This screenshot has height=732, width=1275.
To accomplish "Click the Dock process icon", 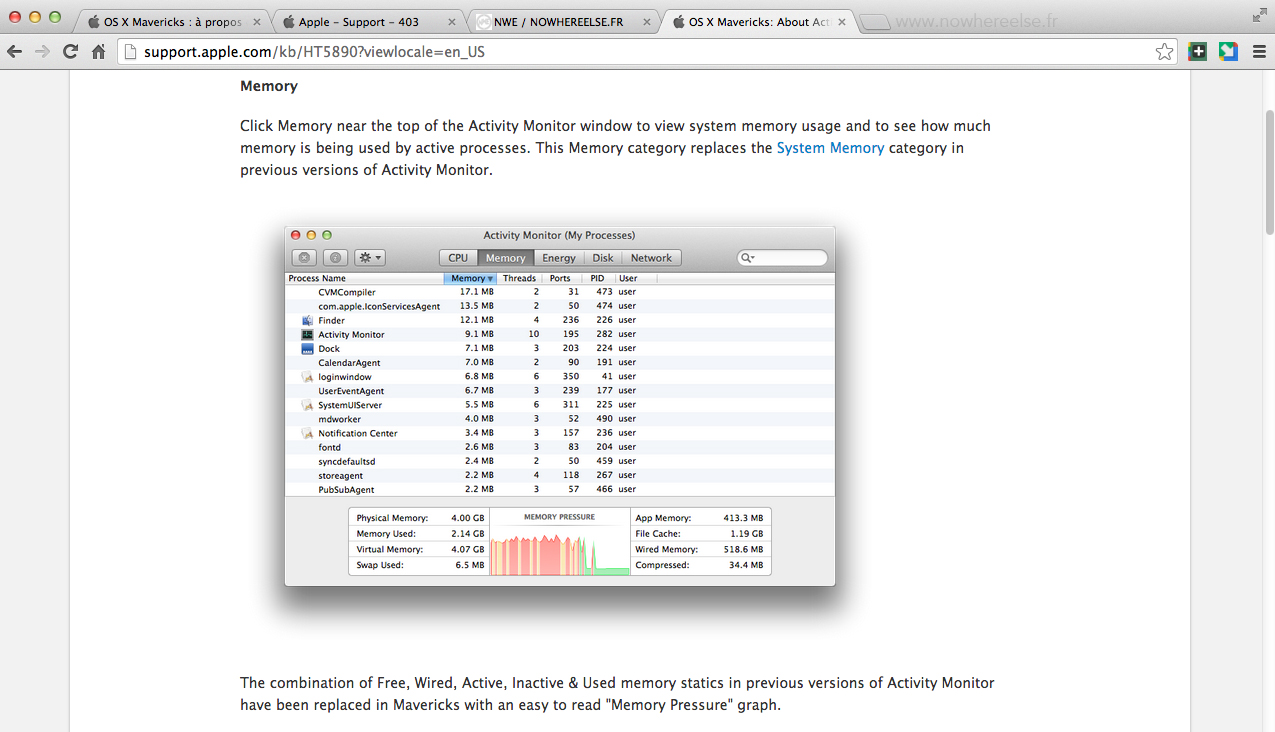I will click(307, 348).
